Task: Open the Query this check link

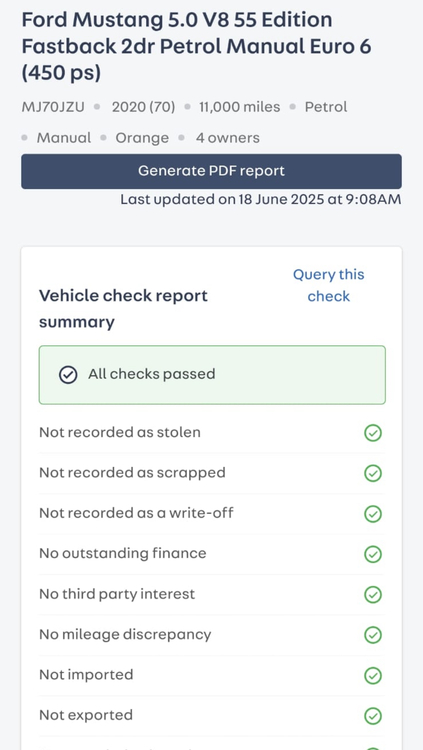Action: tap(328, 286)
